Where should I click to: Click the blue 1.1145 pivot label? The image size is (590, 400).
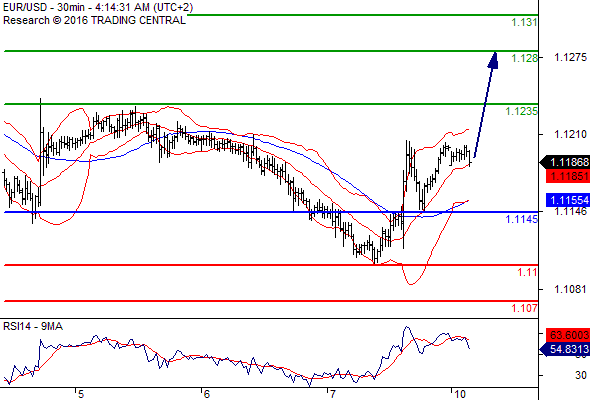[521, 219]
